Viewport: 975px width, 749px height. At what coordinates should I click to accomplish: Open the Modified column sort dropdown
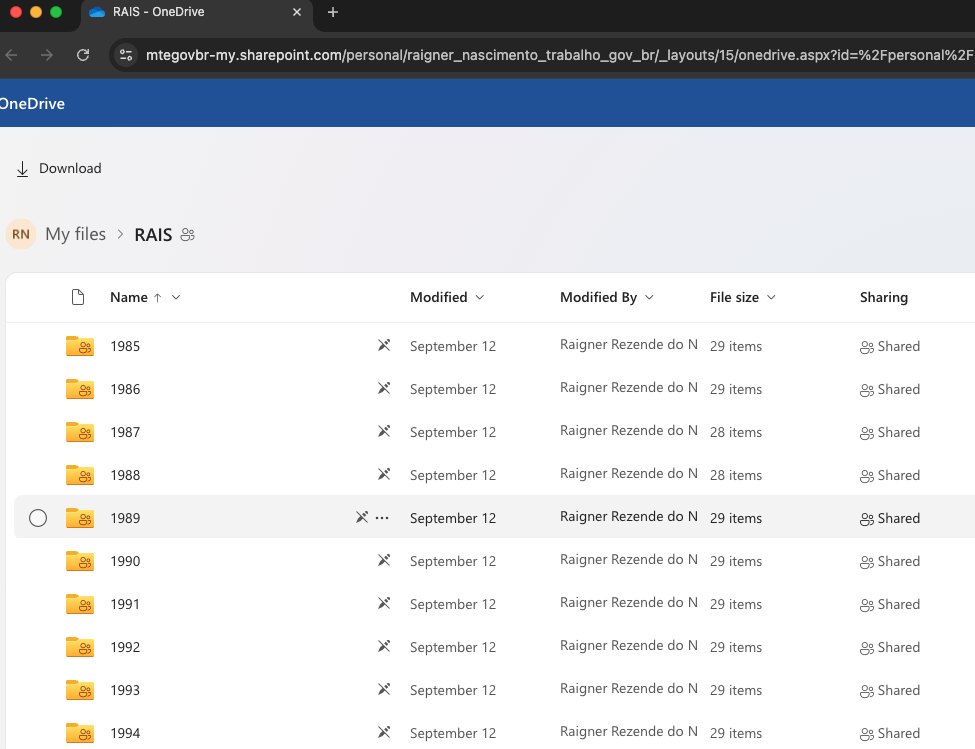480,298
